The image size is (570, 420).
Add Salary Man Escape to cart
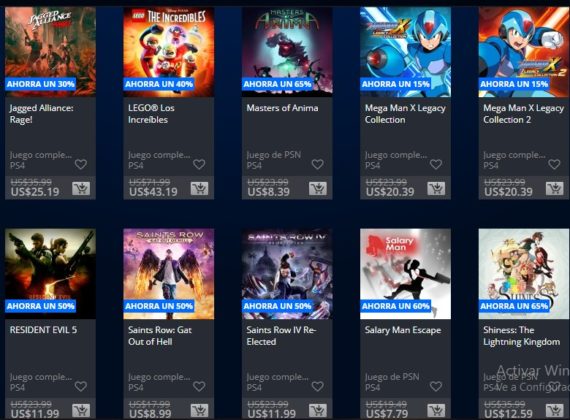tap(436, 411)
